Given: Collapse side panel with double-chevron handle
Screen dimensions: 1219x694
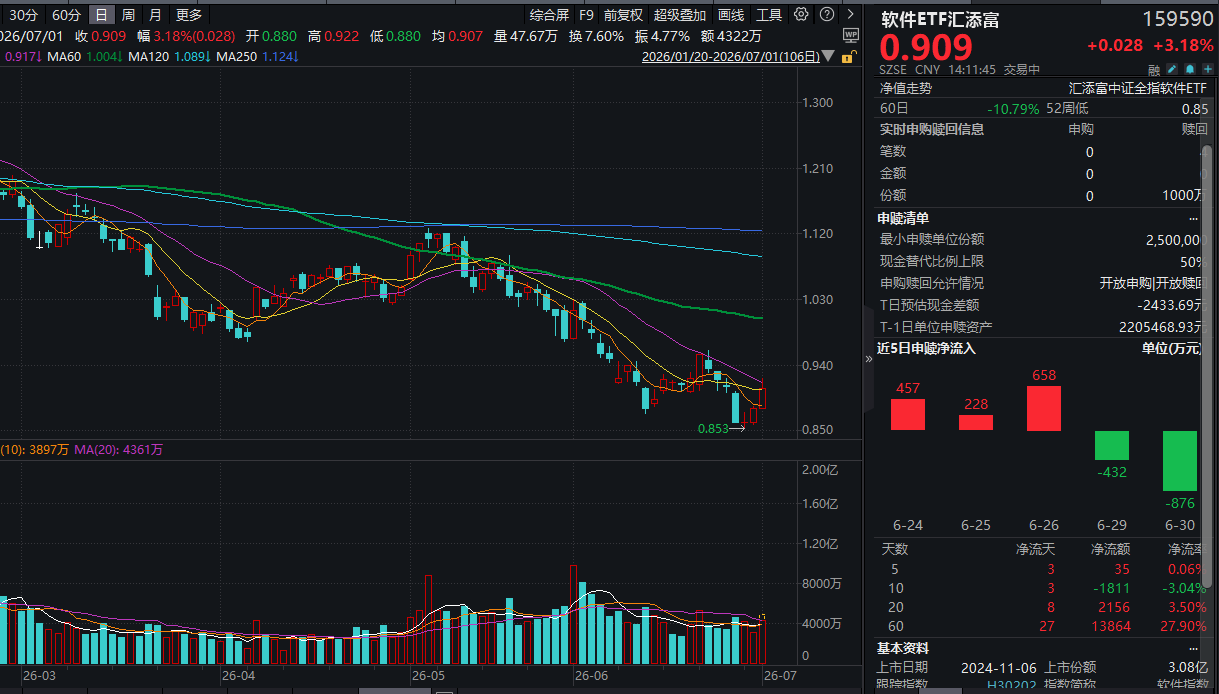Looking at the screenshot, I should [868, 358].
